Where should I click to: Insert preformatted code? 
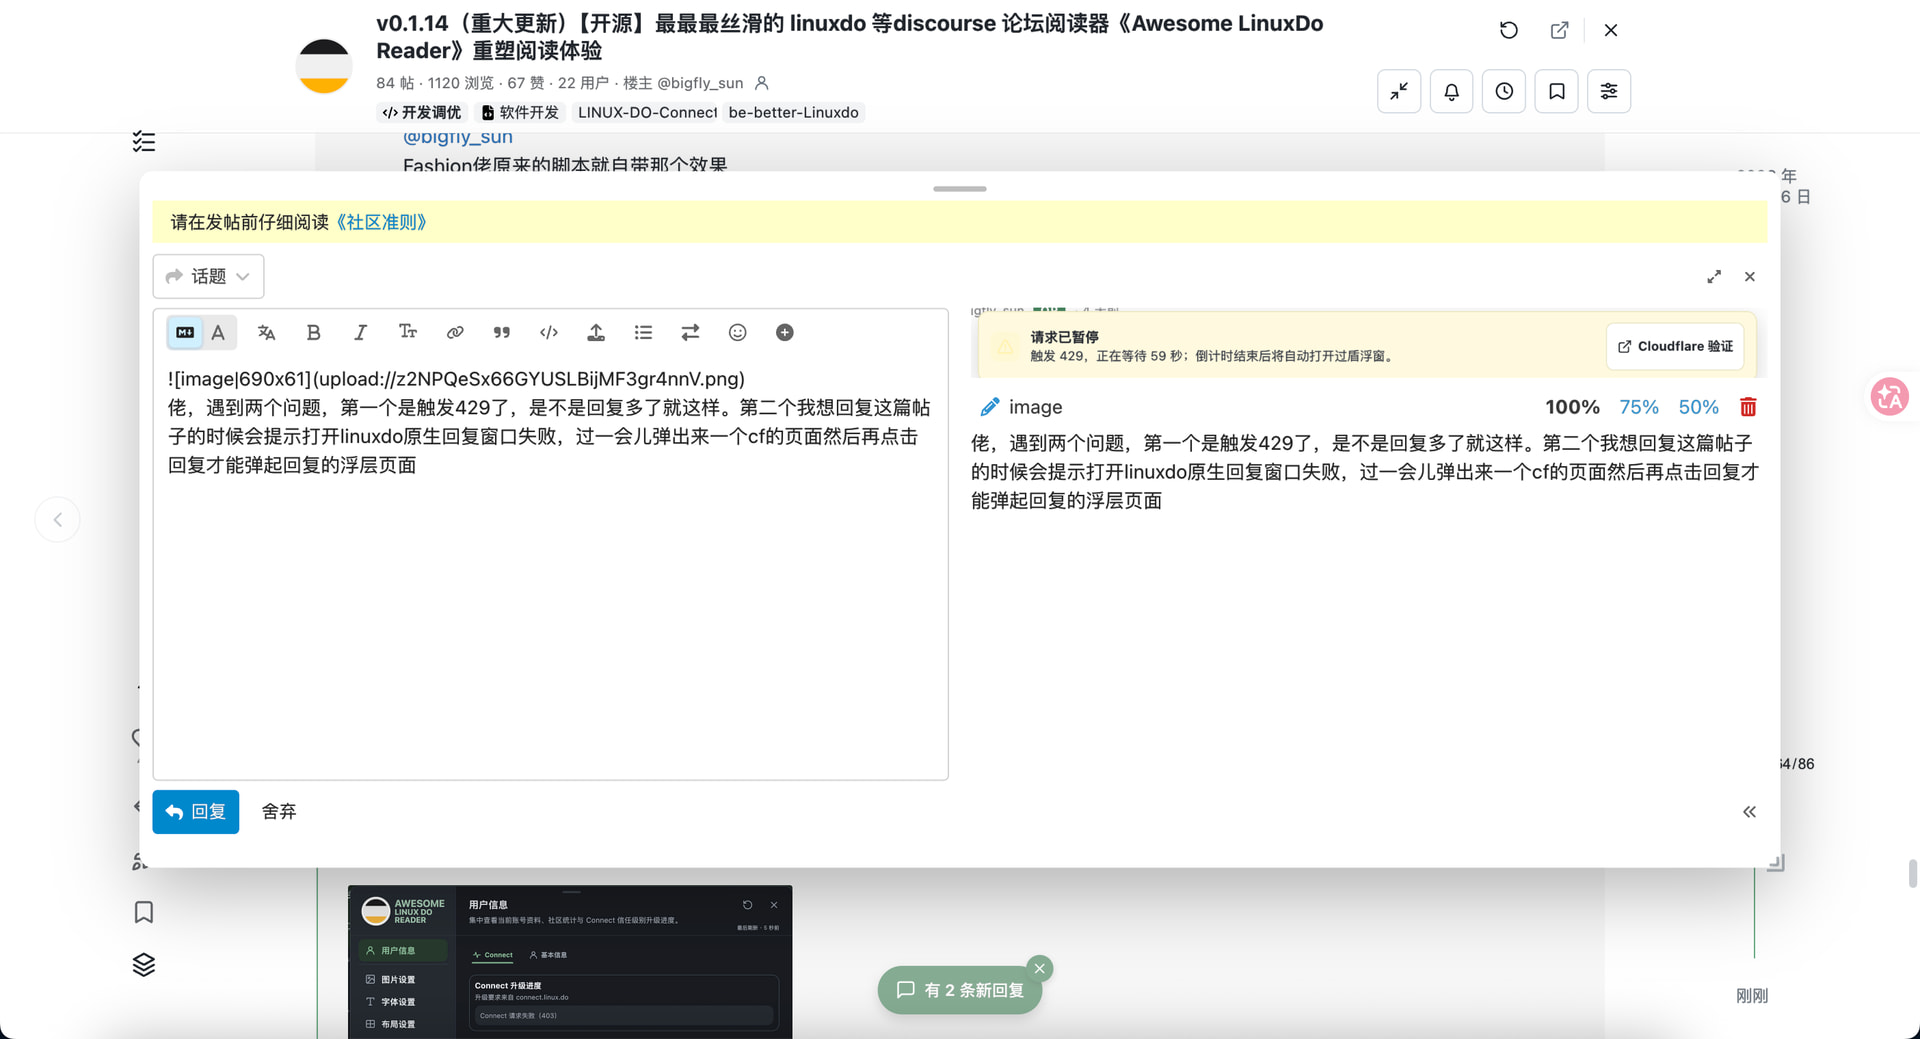click(549, 333)
